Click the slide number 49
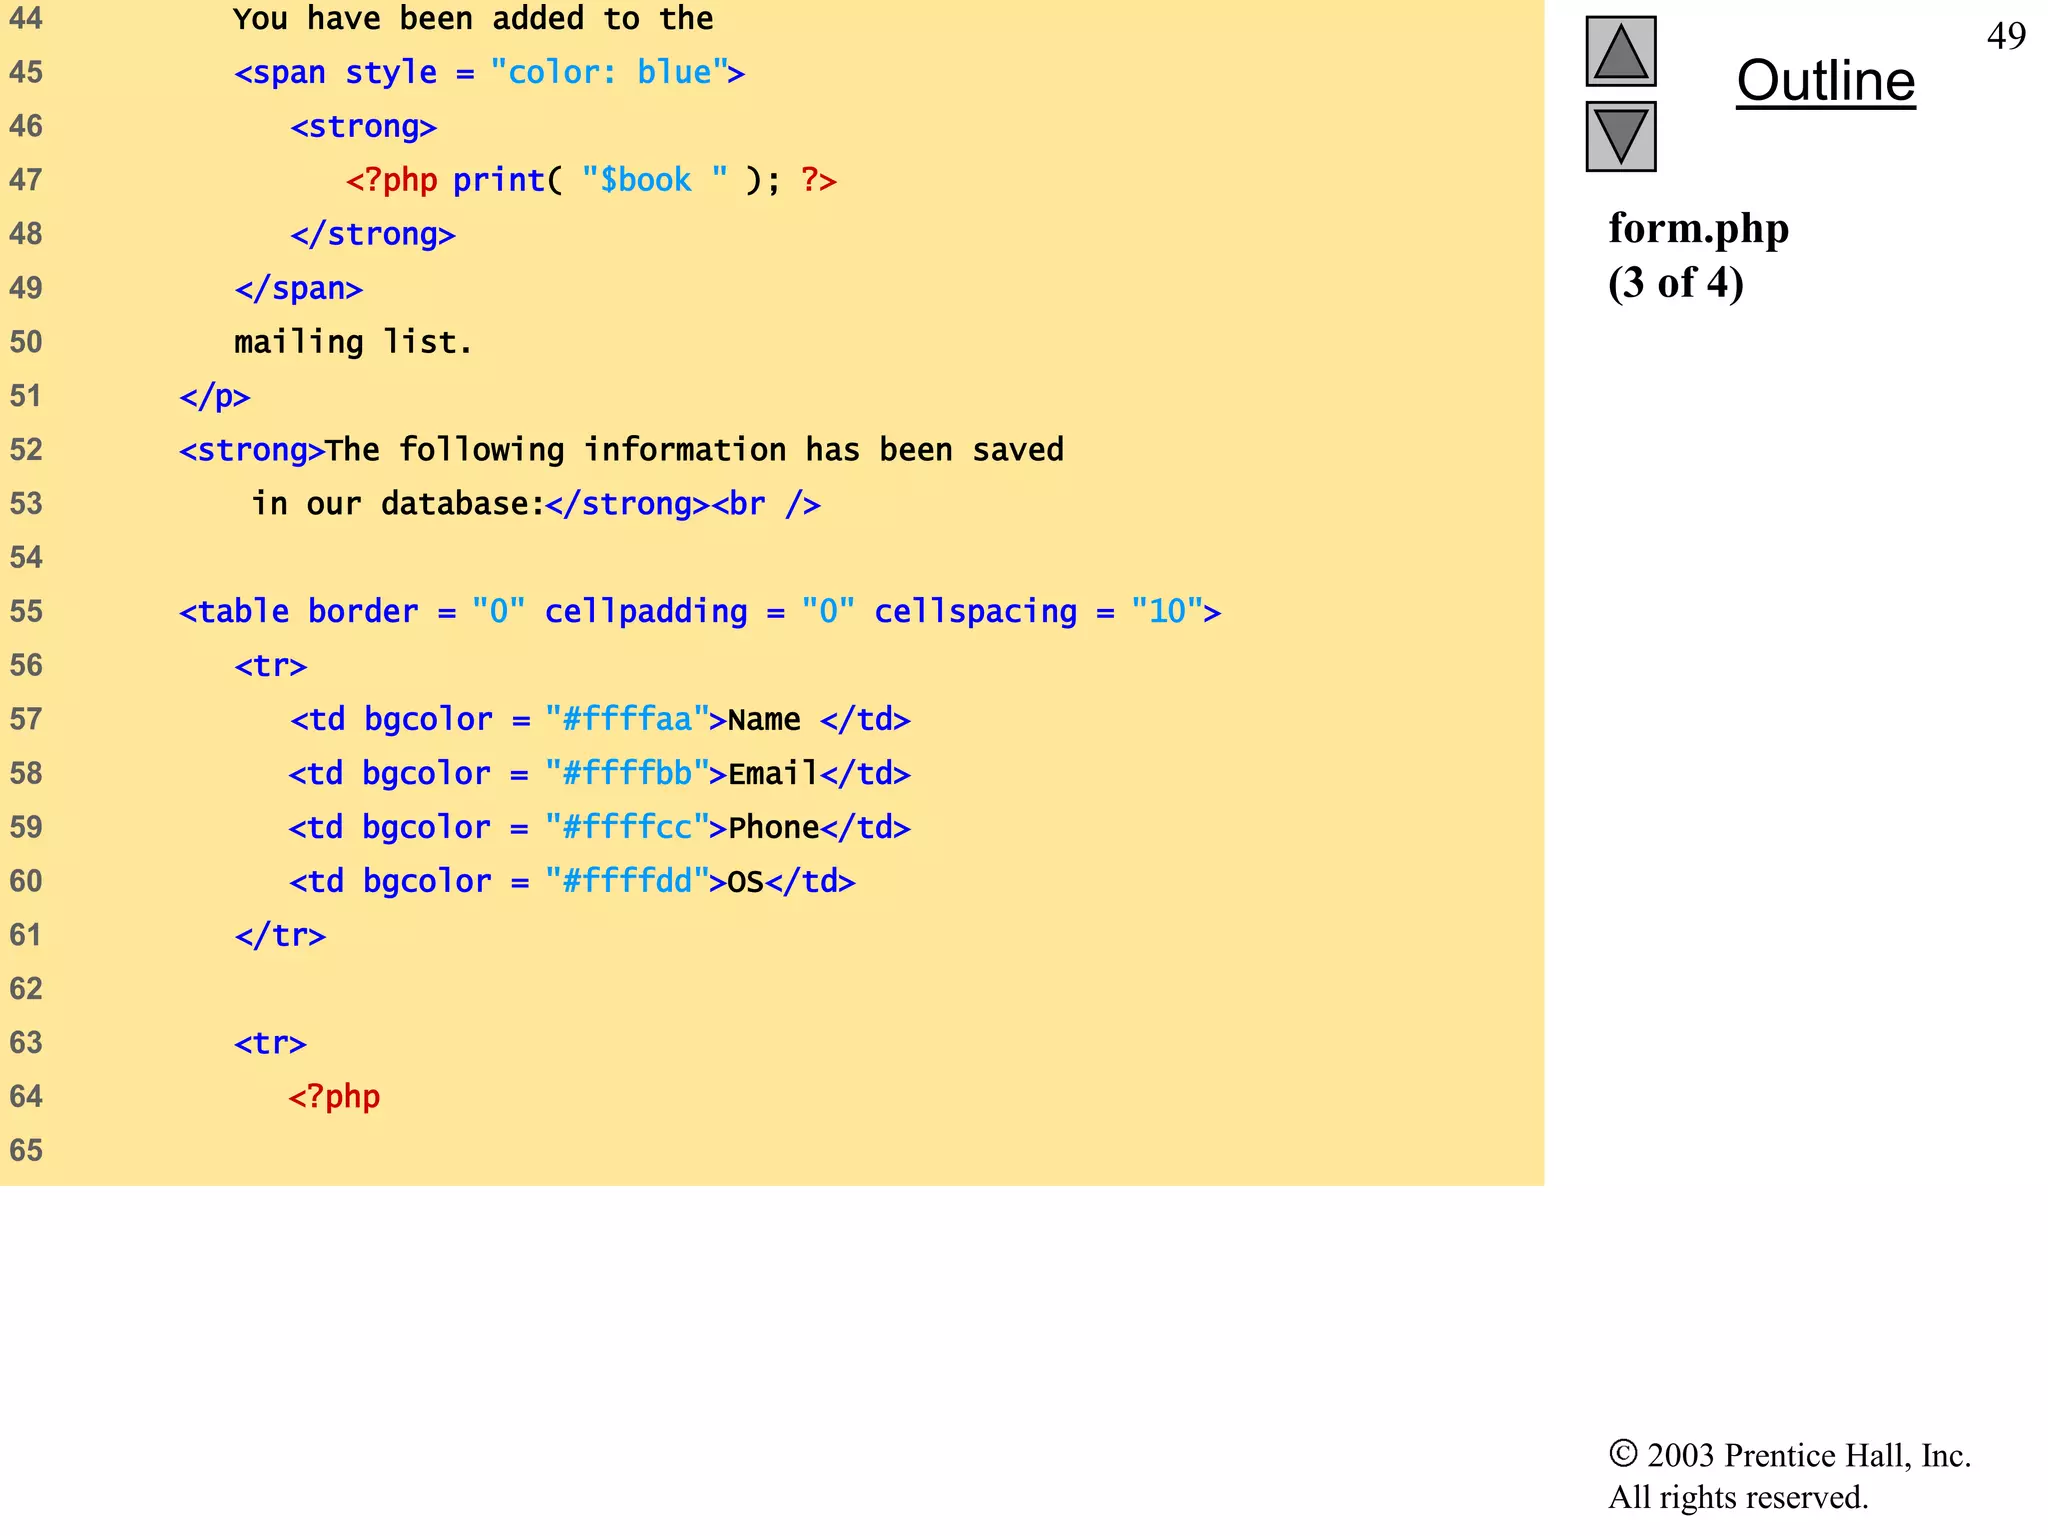This screenshot has height=1536, width=2048. 2005,37
